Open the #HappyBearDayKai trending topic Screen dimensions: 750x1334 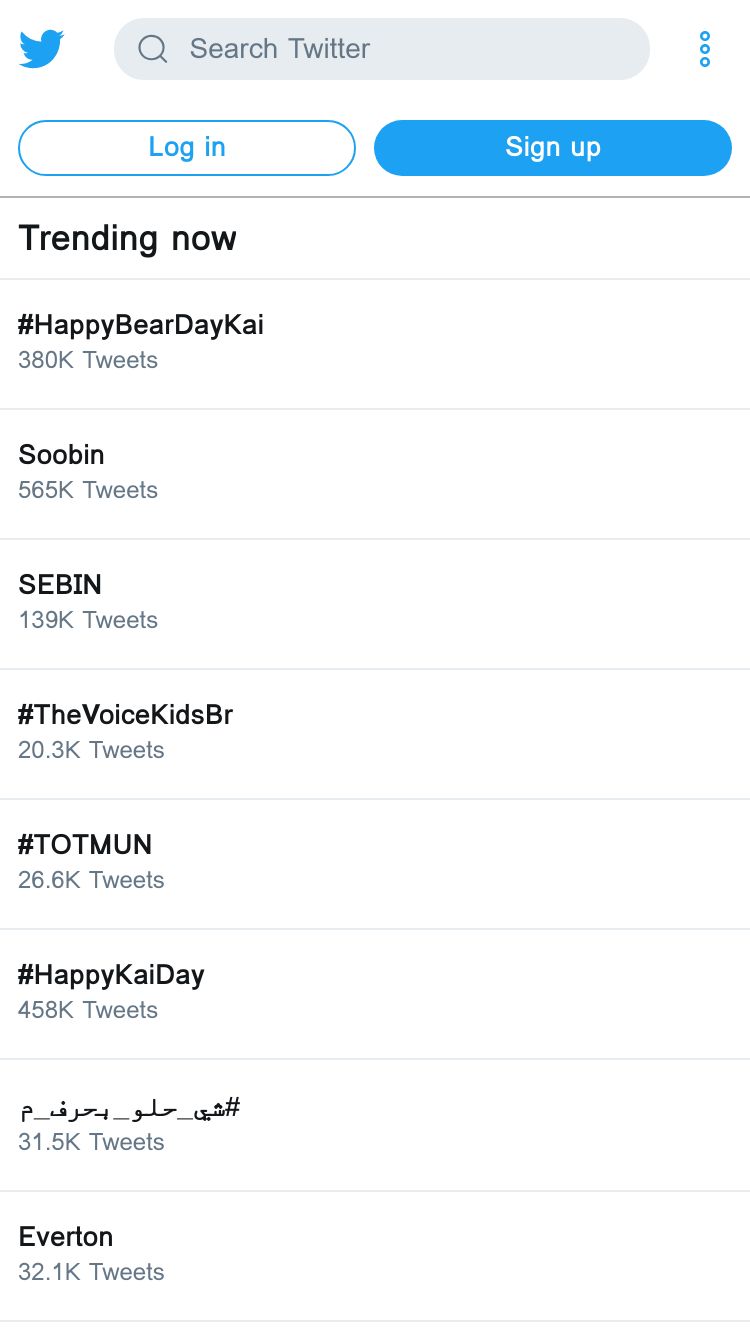point(141,325)
